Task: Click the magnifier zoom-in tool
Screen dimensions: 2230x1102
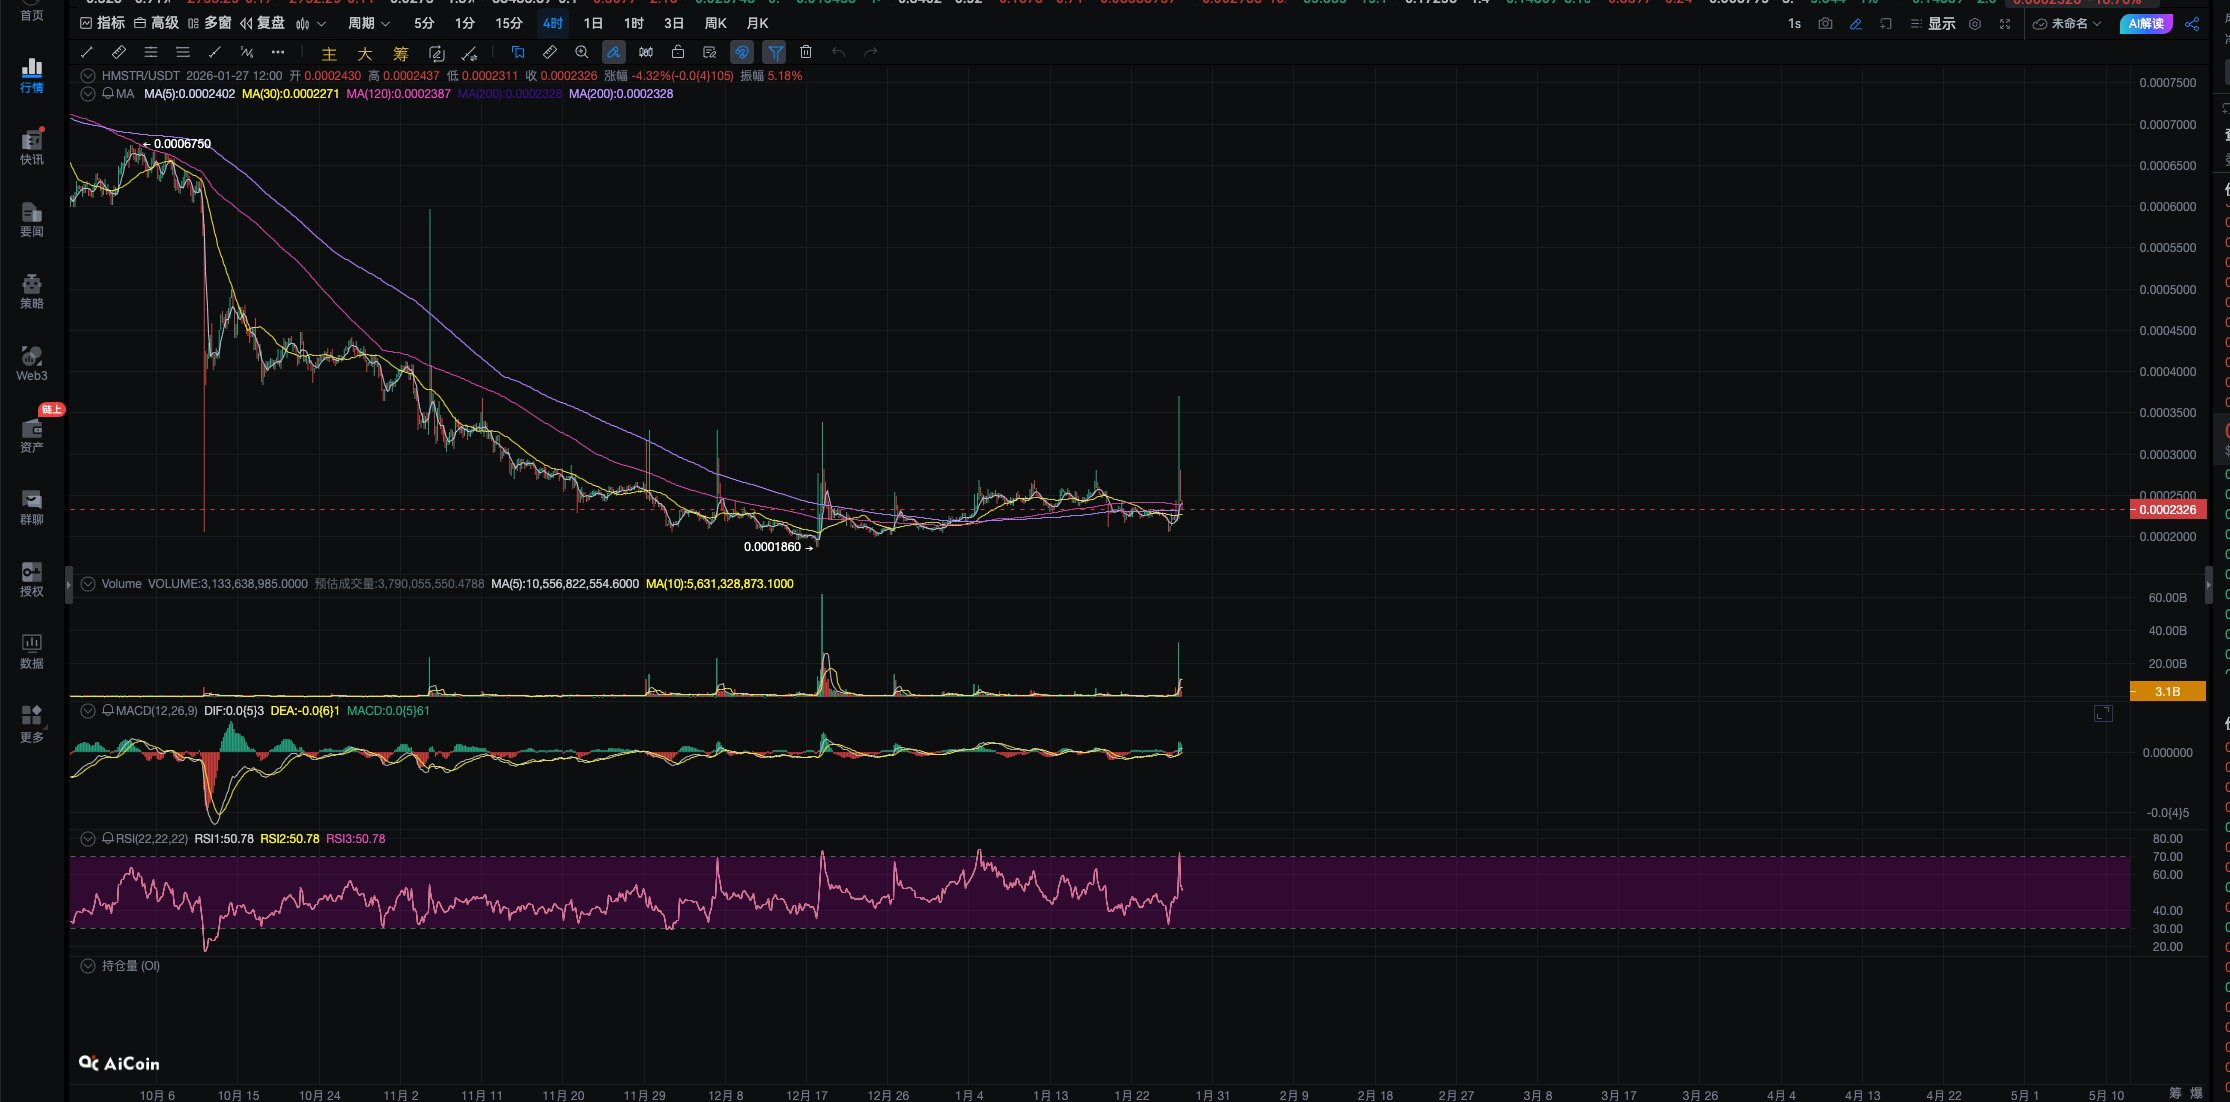Action: coord(582,52)
